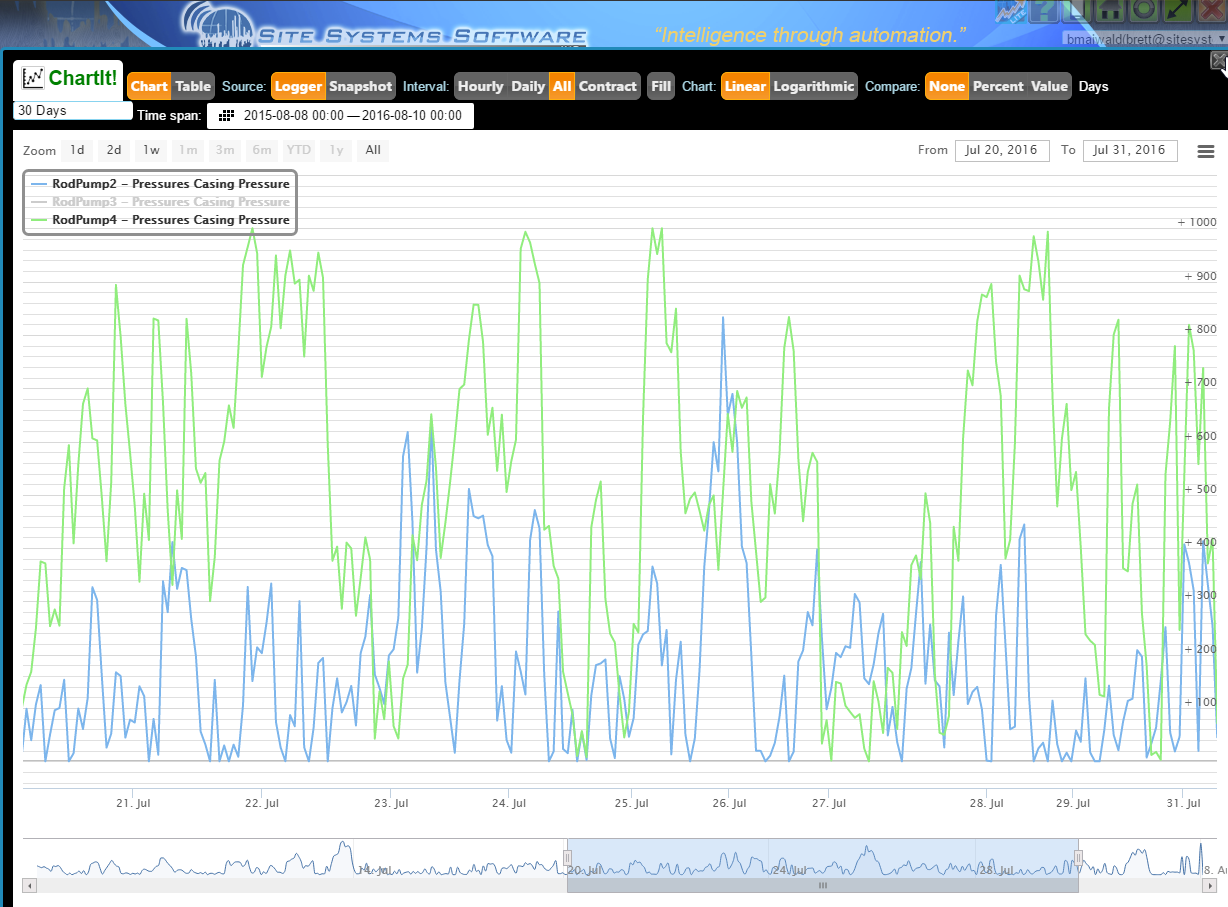Click the calendar grid icon in time span

[226, 116]
